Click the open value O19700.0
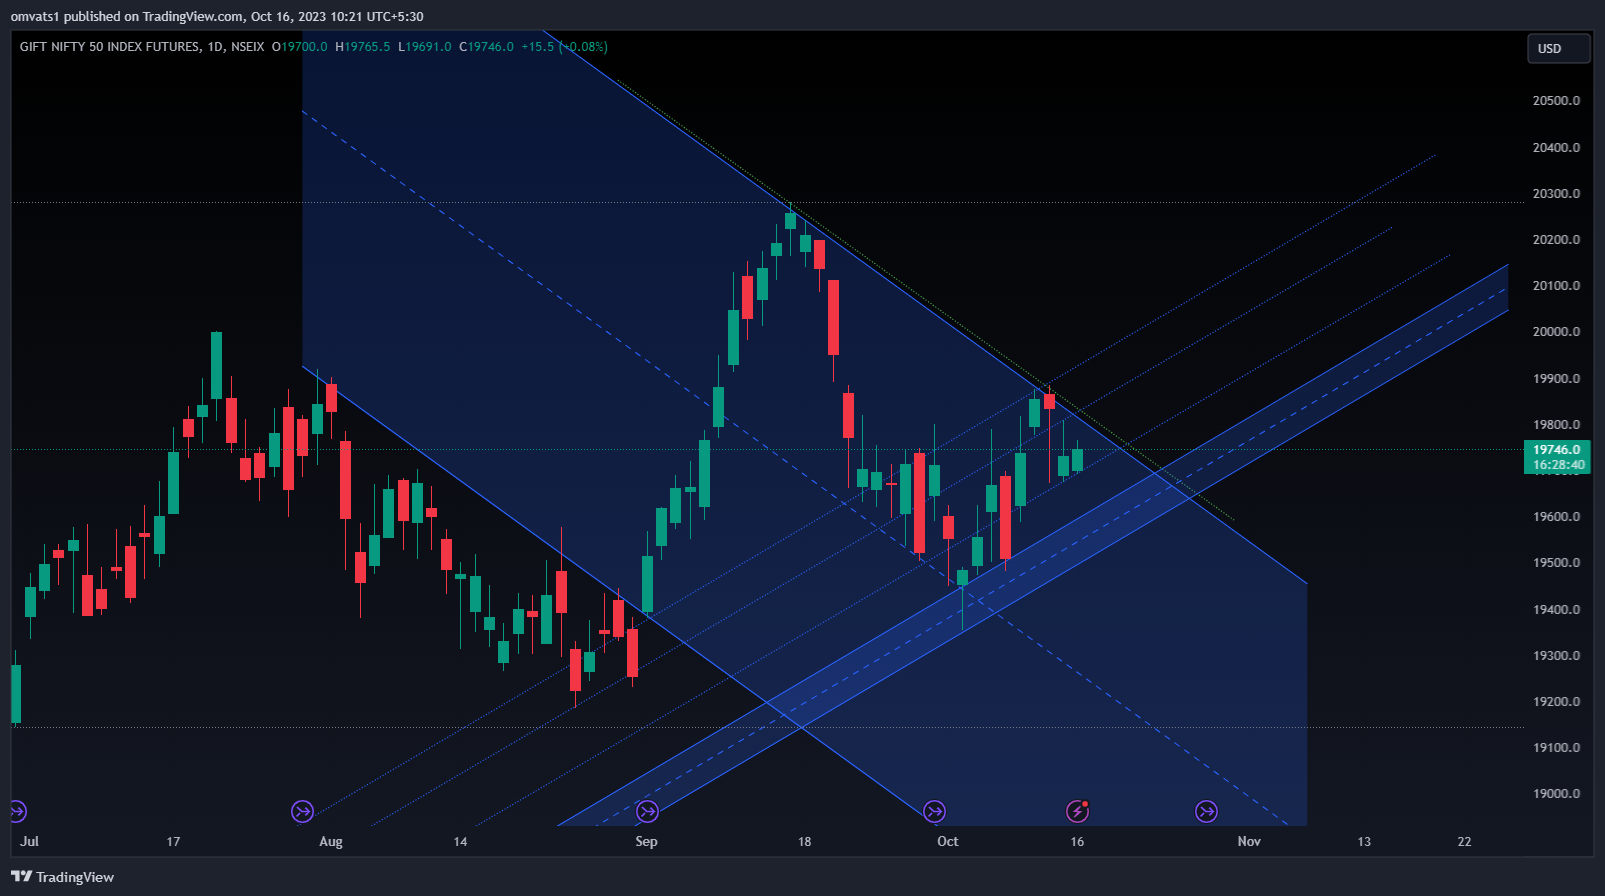The image size is (1605, 896). (300, 47)
